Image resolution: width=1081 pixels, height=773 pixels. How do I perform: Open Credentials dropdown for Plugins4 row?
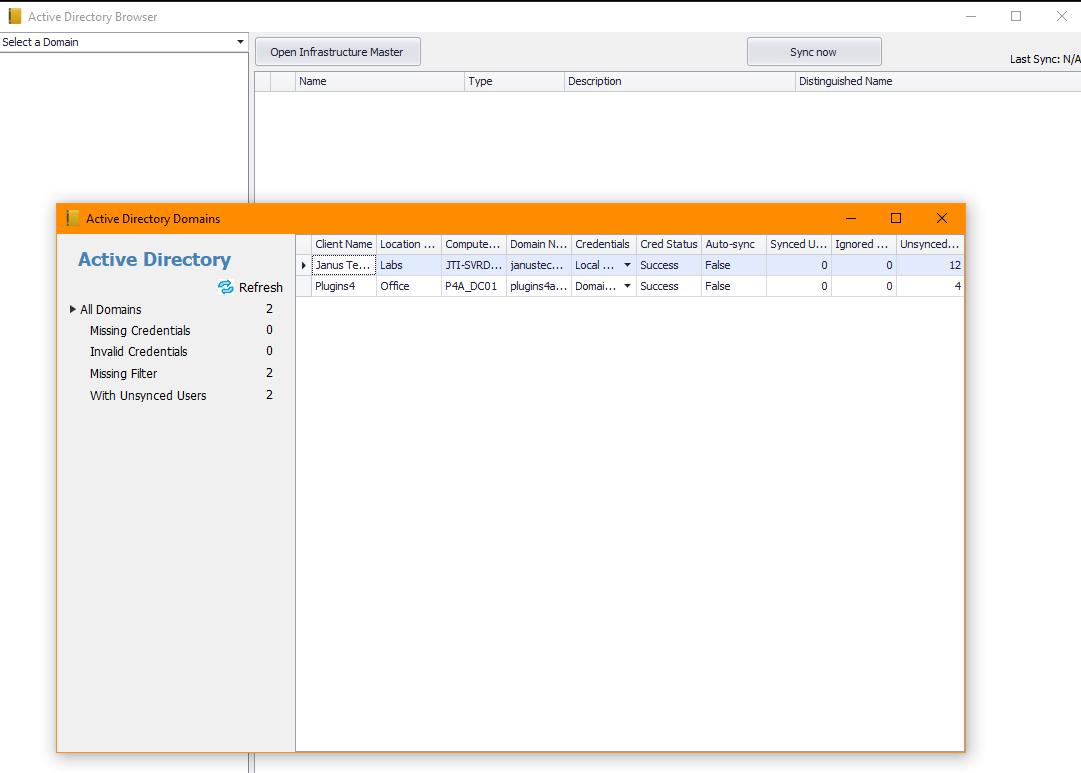tap(627, 286)
